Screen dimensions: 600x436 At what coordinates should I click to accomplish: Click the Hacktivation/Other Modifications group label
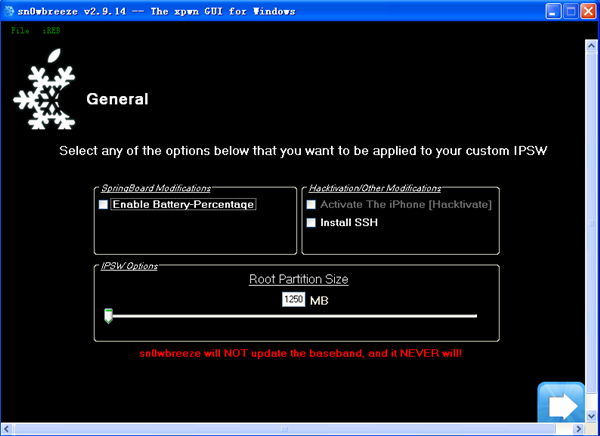(373, 188)
